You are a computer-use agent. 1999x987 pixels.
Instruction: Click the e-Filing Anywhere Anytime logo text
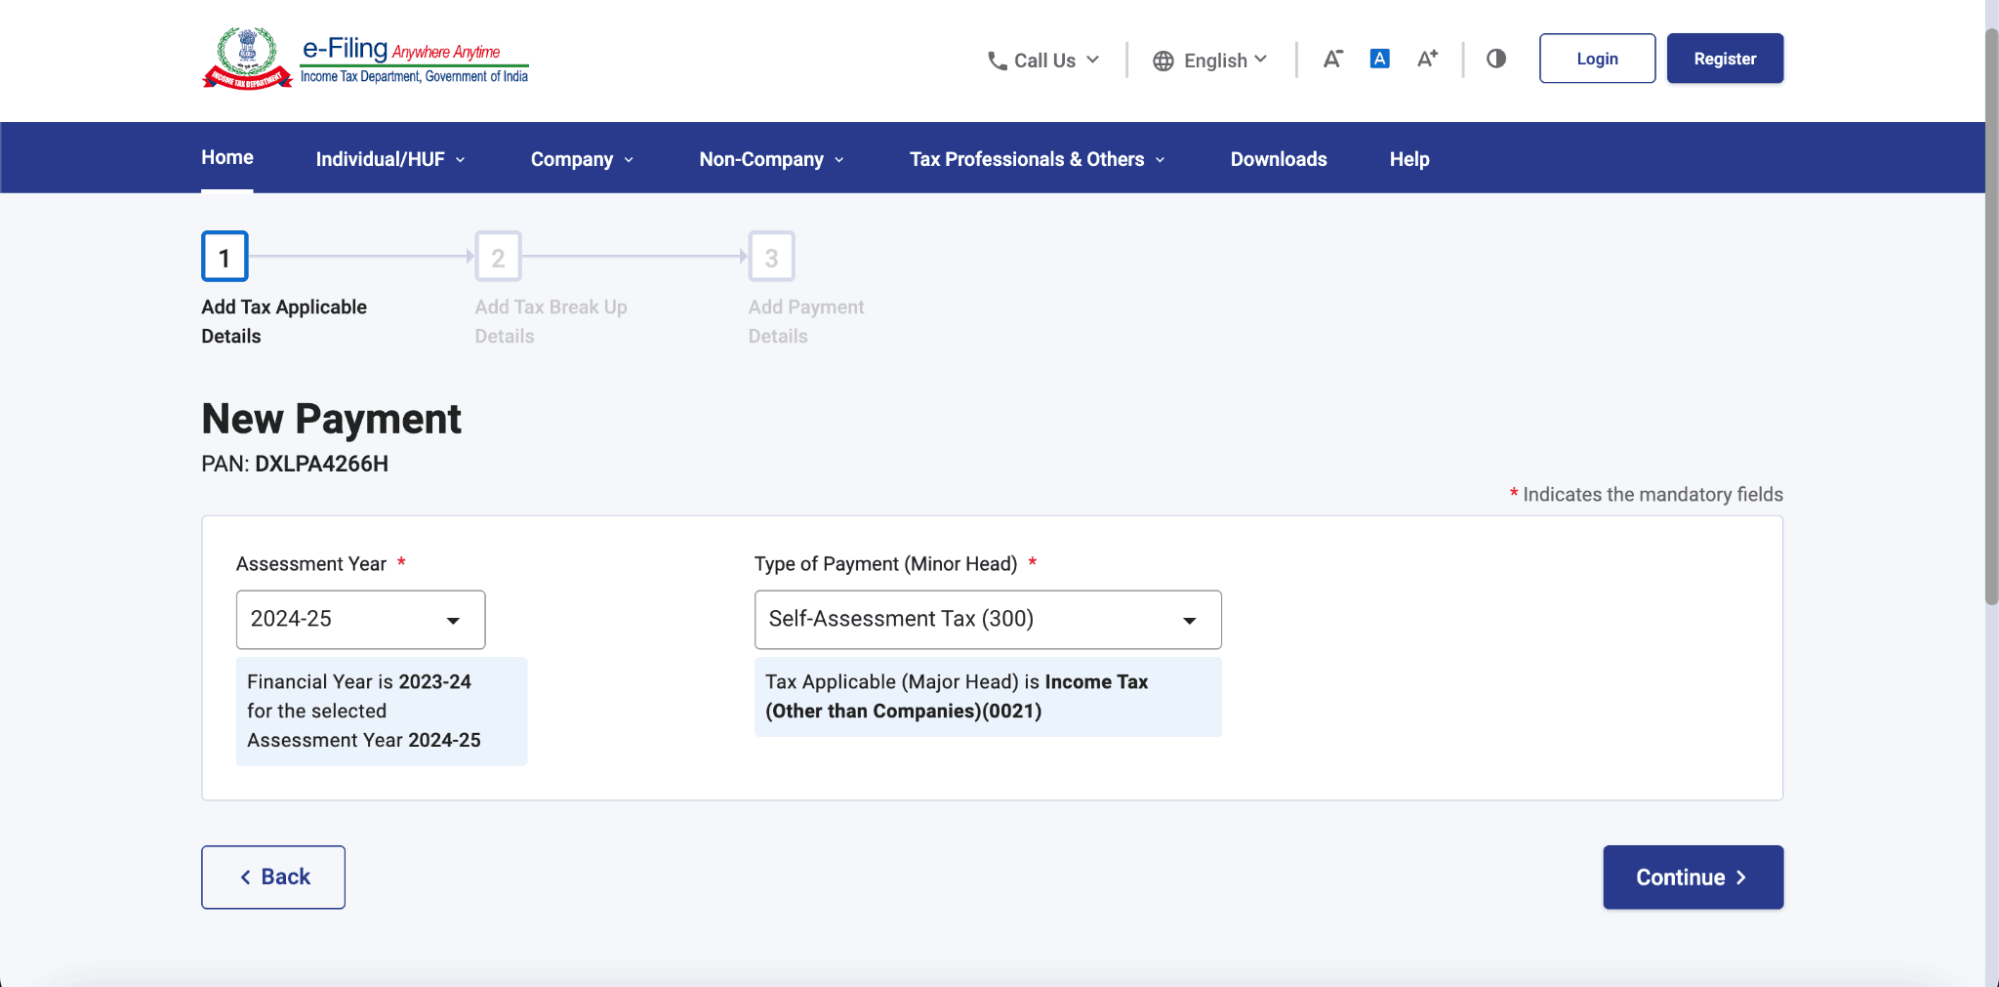point(414,59)
